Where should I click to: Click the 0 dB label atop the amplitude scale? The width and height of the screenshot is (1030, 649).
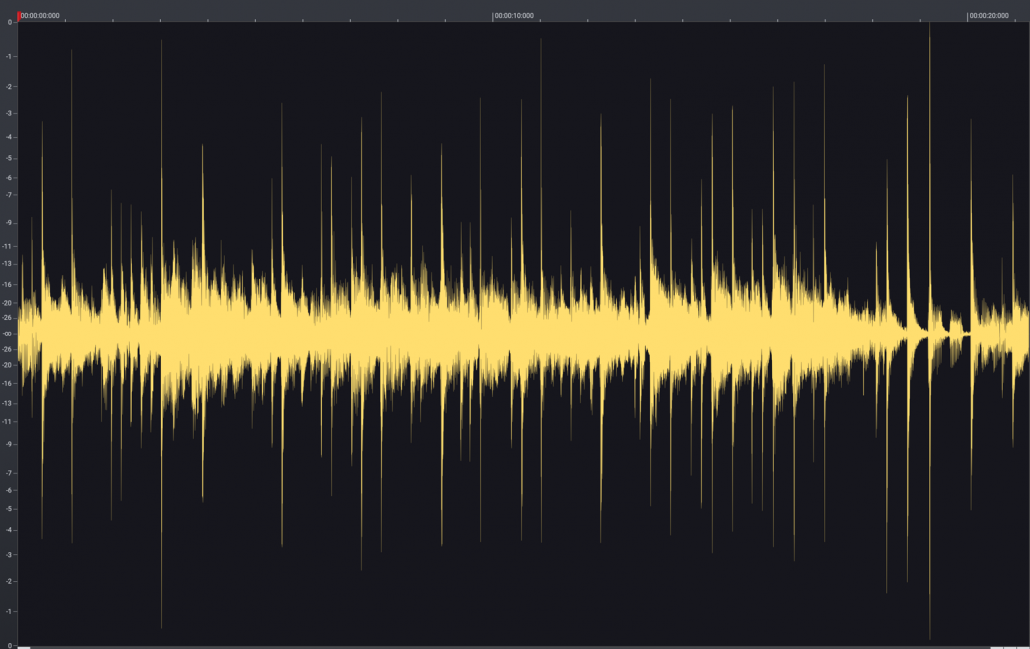pyautogui.click(x=7, y=22)
